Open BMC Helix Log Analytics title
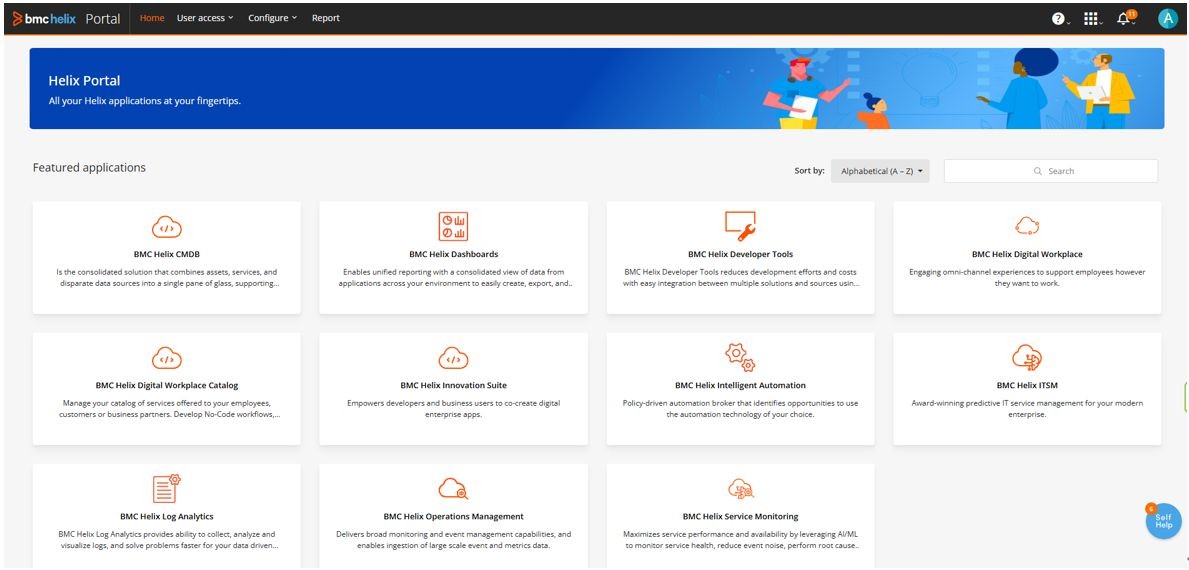The width and height of the screenshot is (1189, 570). (167, 517)
